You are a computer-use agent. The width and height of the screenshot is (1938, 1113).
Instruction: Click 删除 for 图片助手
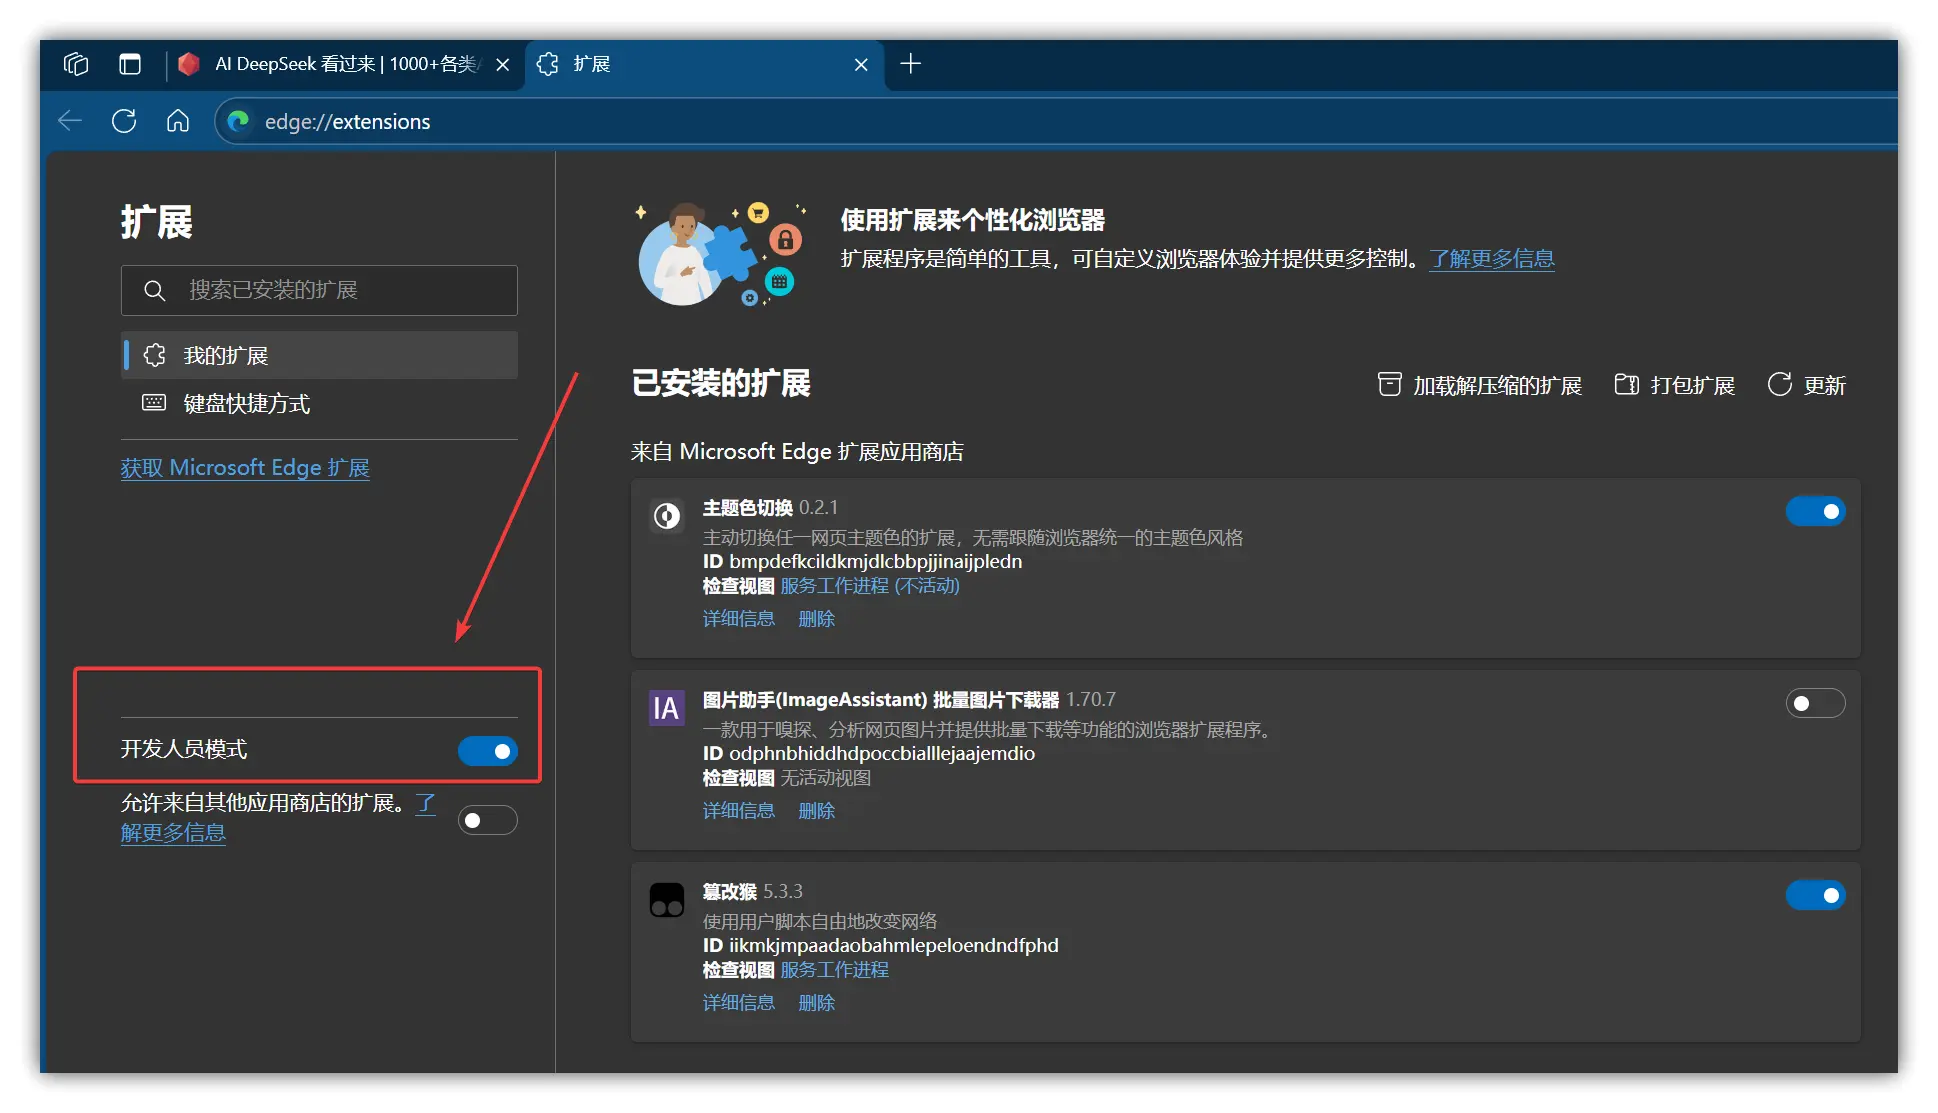pos(816,811)
